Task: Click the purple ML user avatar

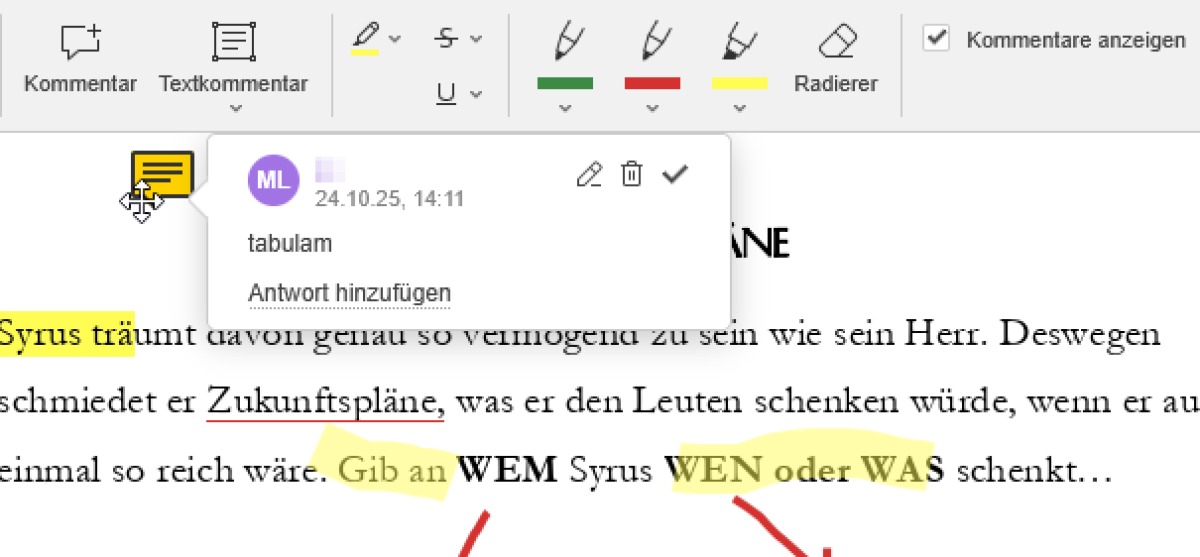Action: point(273,180)
